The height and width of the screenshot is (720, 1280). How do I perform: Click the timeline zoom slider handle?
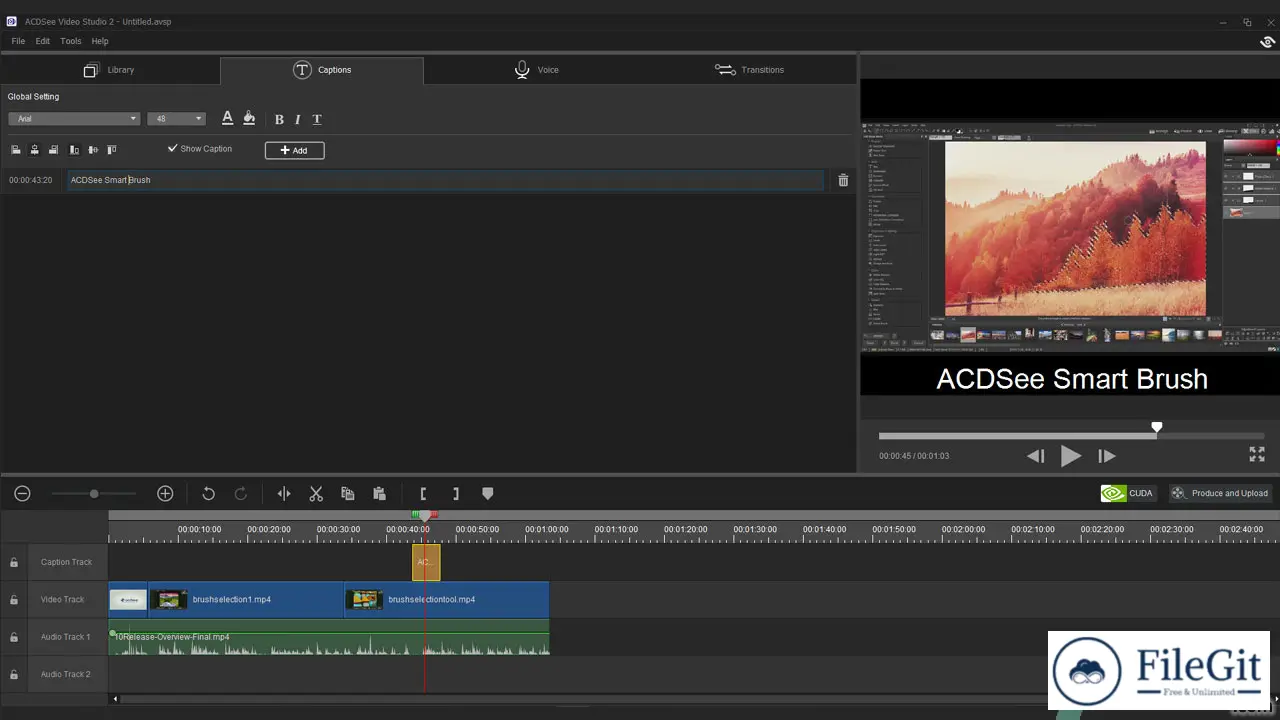pos(94,494)
